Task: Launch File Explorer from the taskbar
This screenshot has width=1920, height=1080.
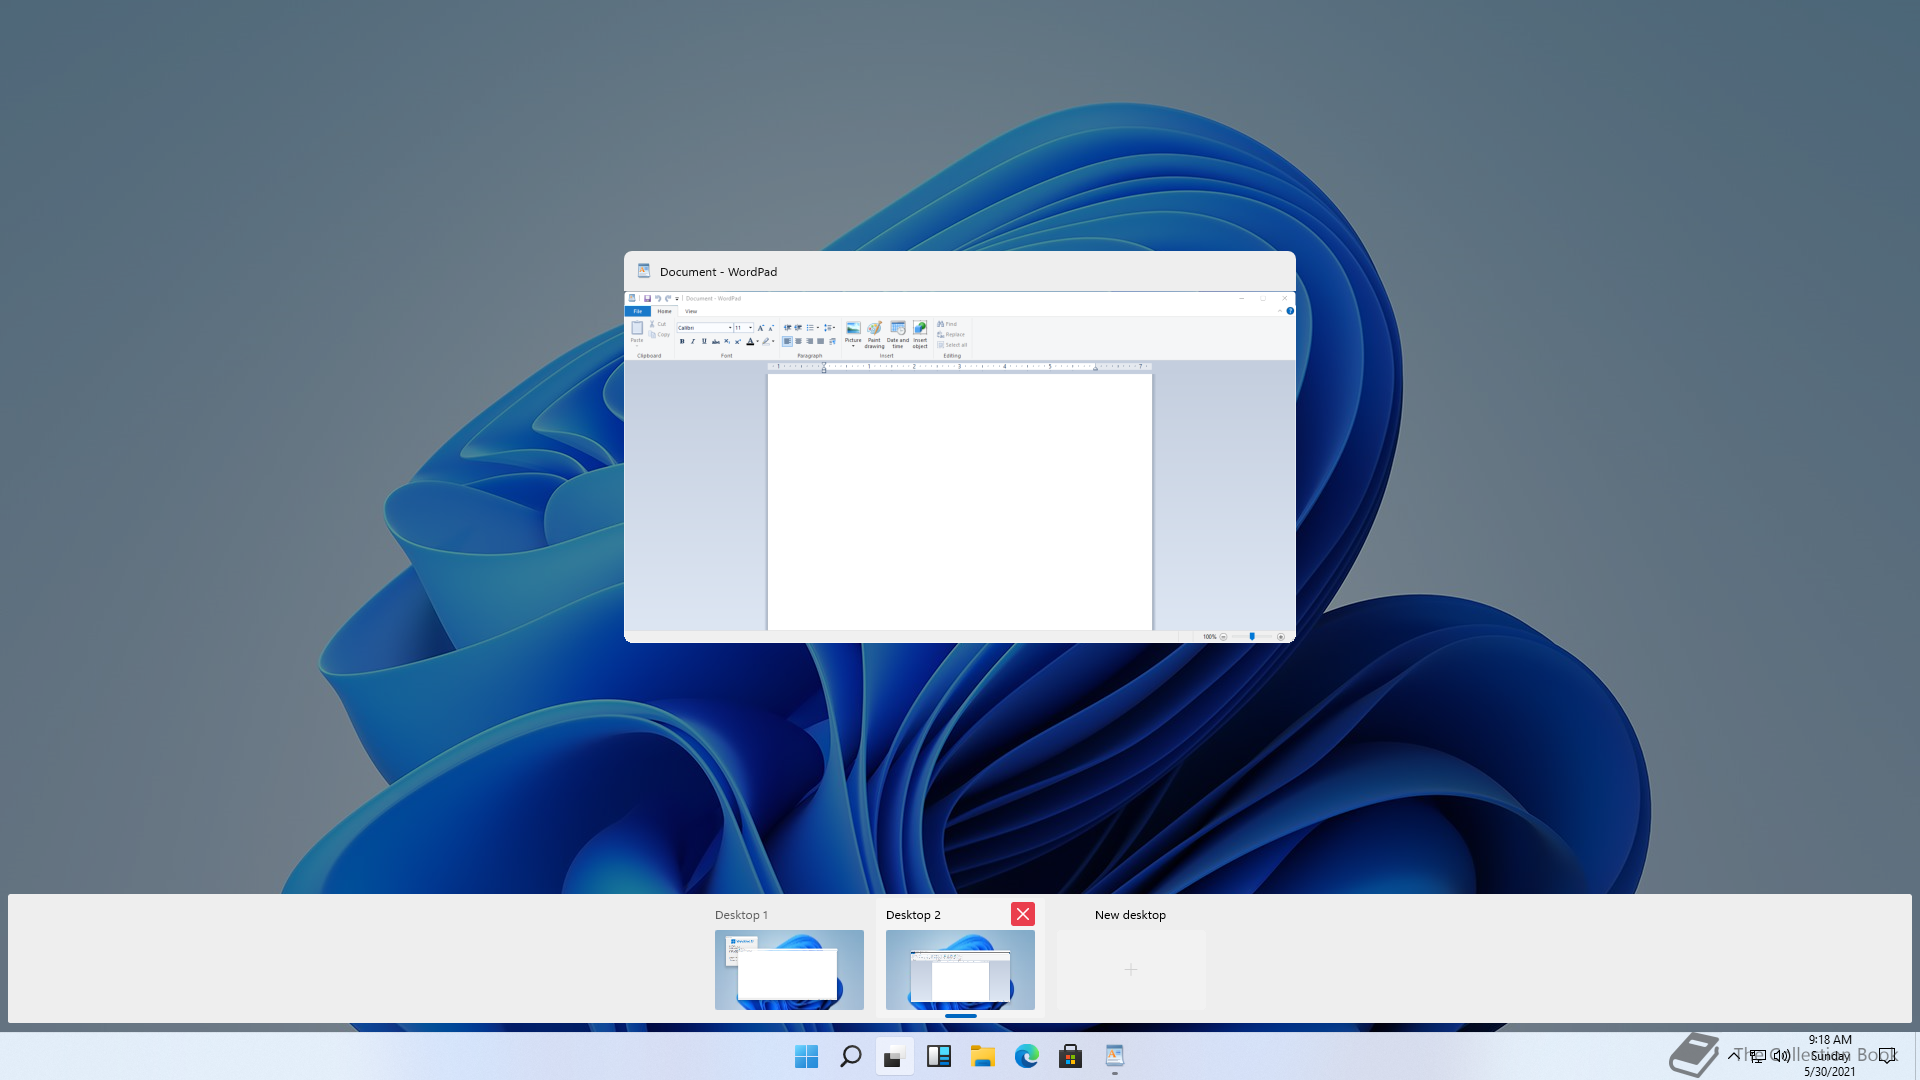Action: click(x=982, y=1056)
